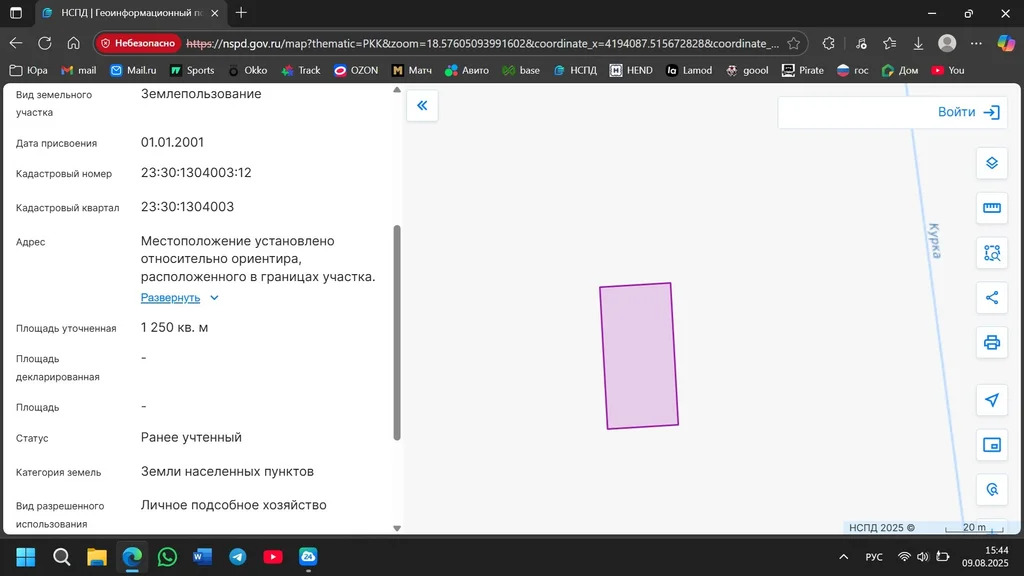The width and height of the screenshot is (1024, 576).
Task: Click the browser address bar URL
Action: [480, 43]
